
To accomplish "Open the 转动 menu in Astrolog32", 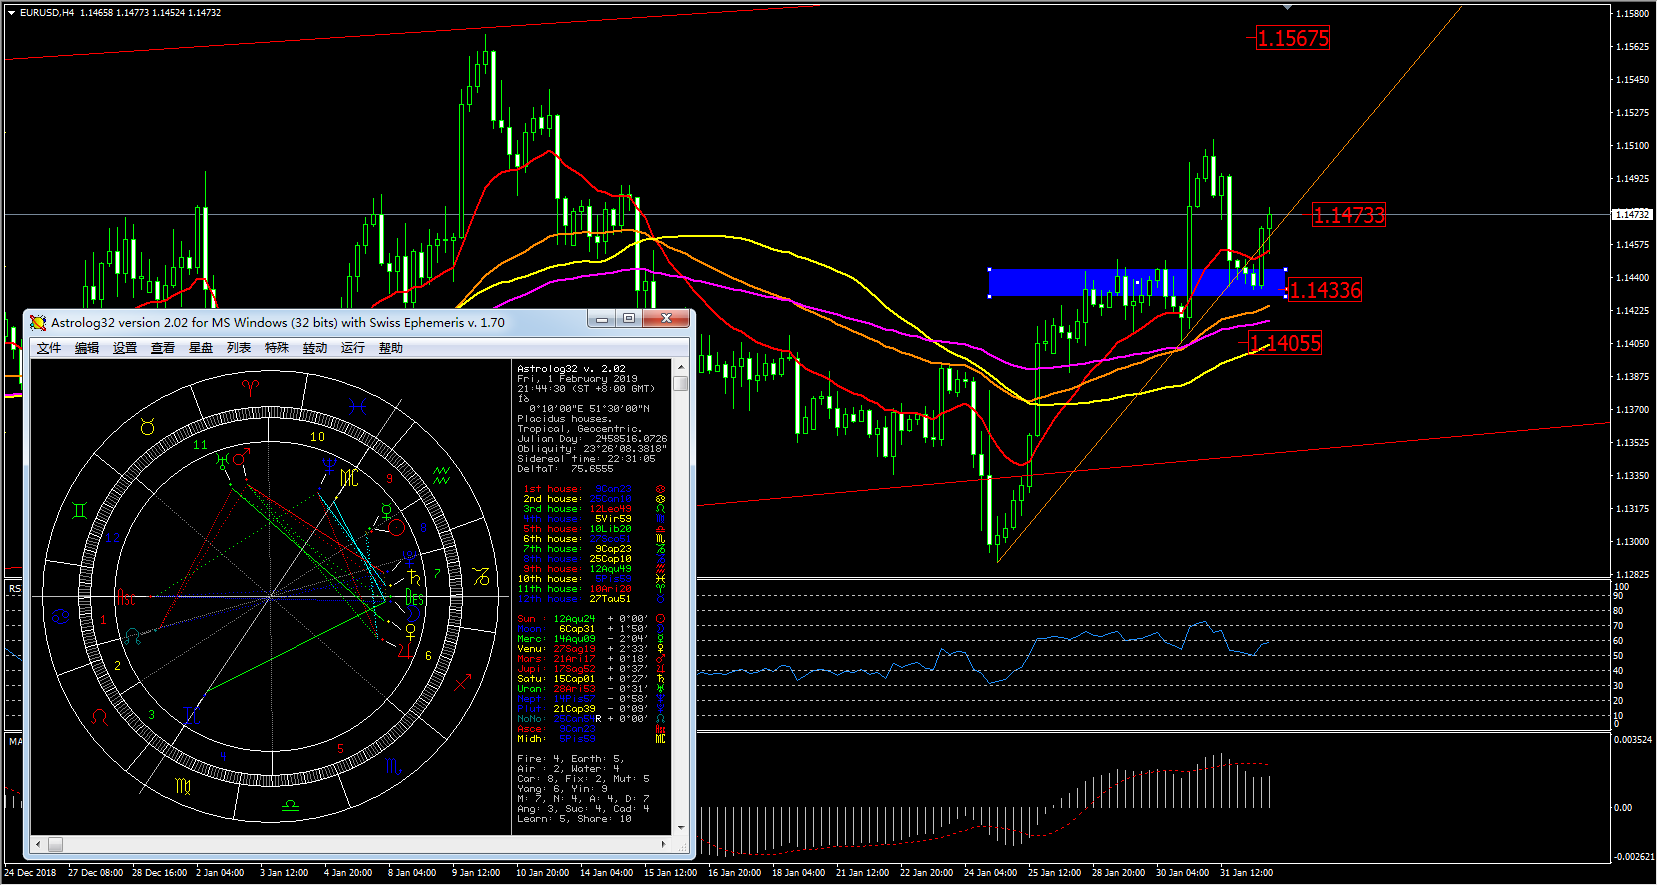I will 315,348.
